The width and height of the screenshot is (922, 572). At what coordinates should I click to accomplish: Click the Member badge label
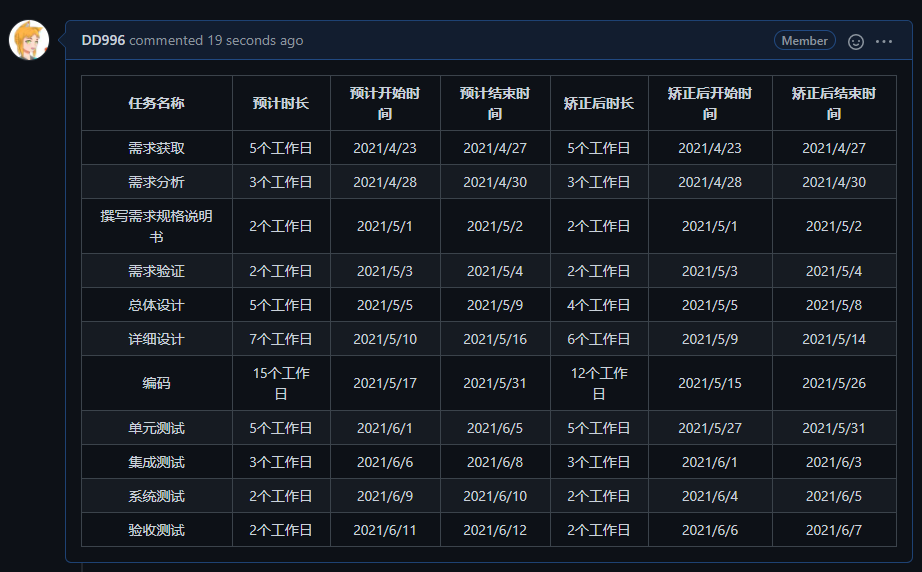coord(804,41)
